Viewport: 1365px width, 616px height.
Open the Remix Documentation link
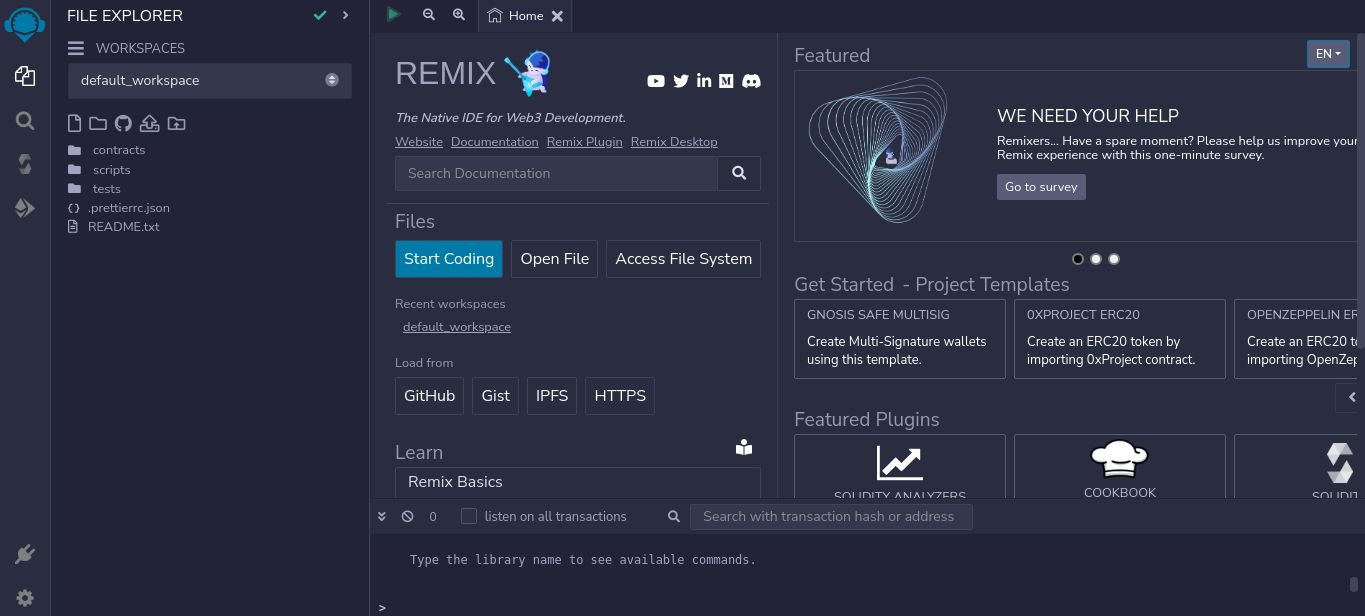pyautogui.click(x=494, y=141)
